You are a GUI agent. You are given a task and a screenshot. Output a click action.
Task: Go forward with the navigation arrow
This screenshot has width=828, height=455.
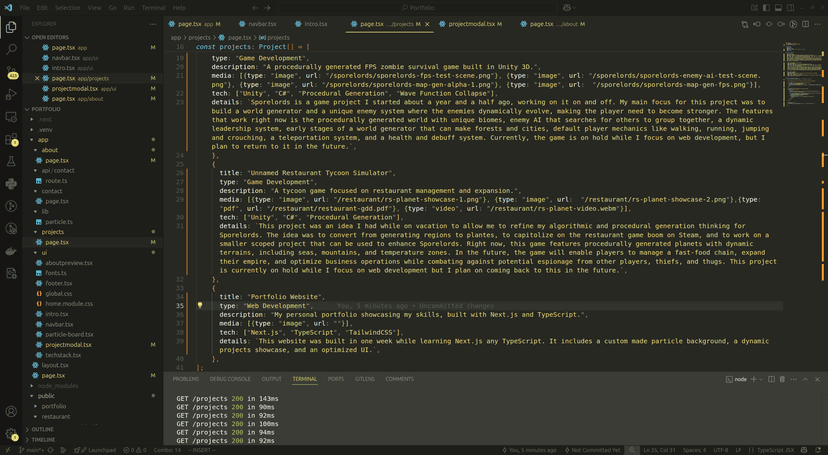coord(267,8)
